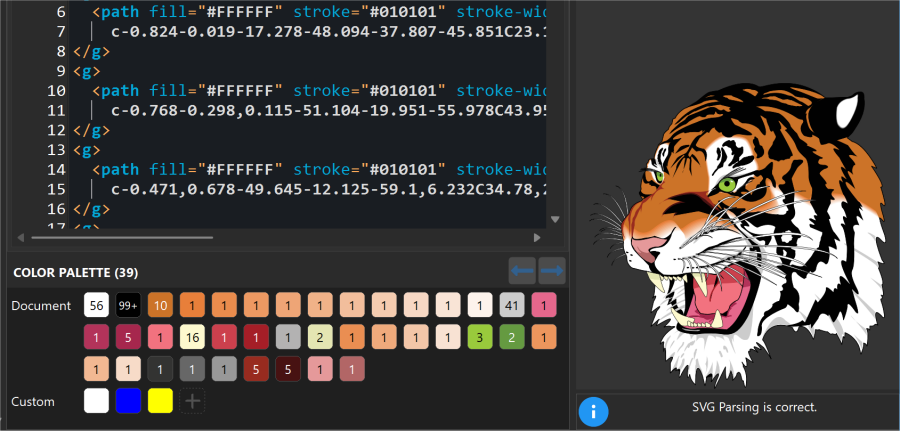Click the blue info icon beside parsing status

pyautogui.click(x=593, y=411)
